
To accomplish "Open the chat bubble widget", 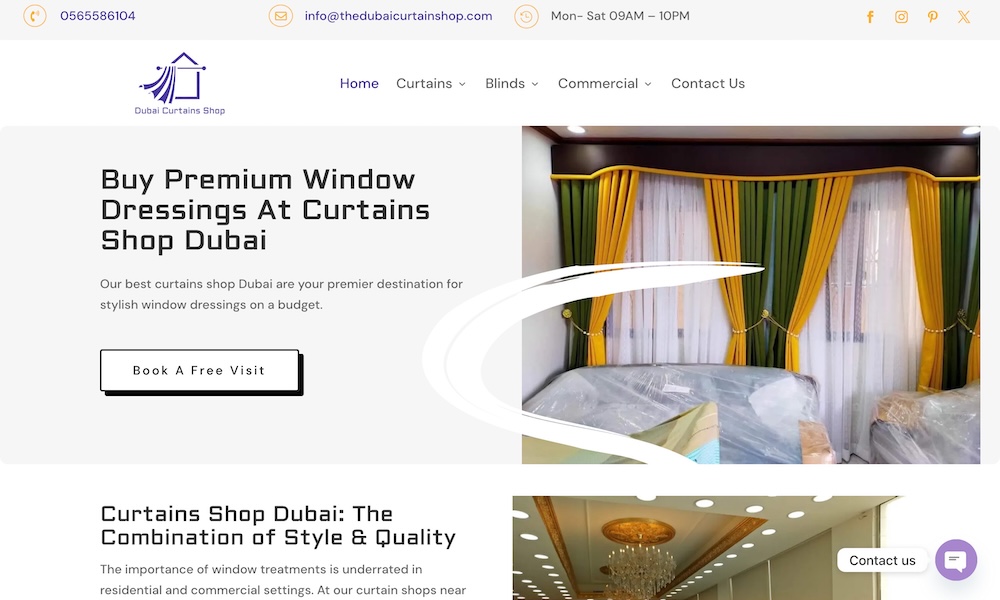I will click(956, 560).
